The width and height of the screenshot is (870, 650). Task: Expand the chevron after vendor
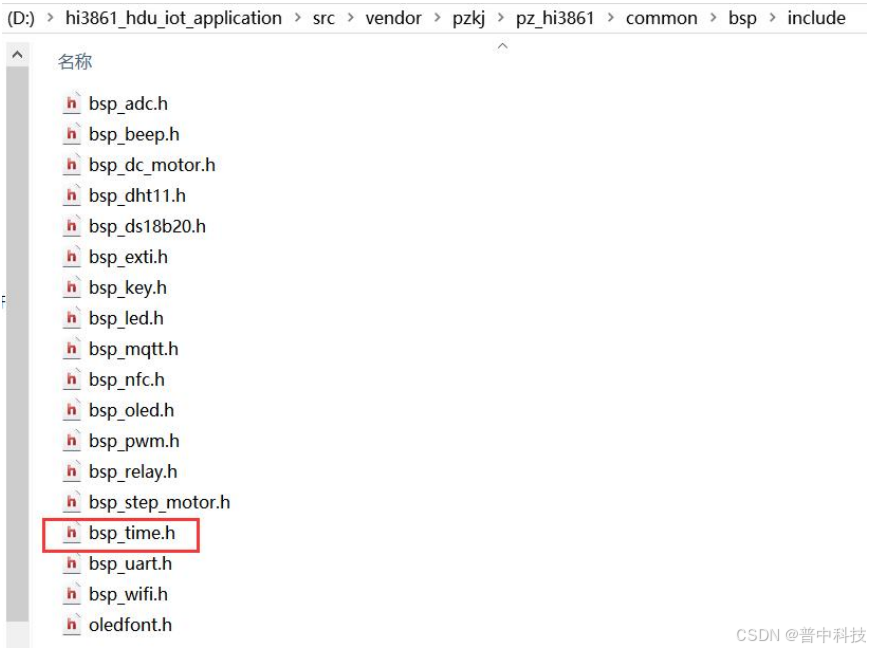coord(437,18)
